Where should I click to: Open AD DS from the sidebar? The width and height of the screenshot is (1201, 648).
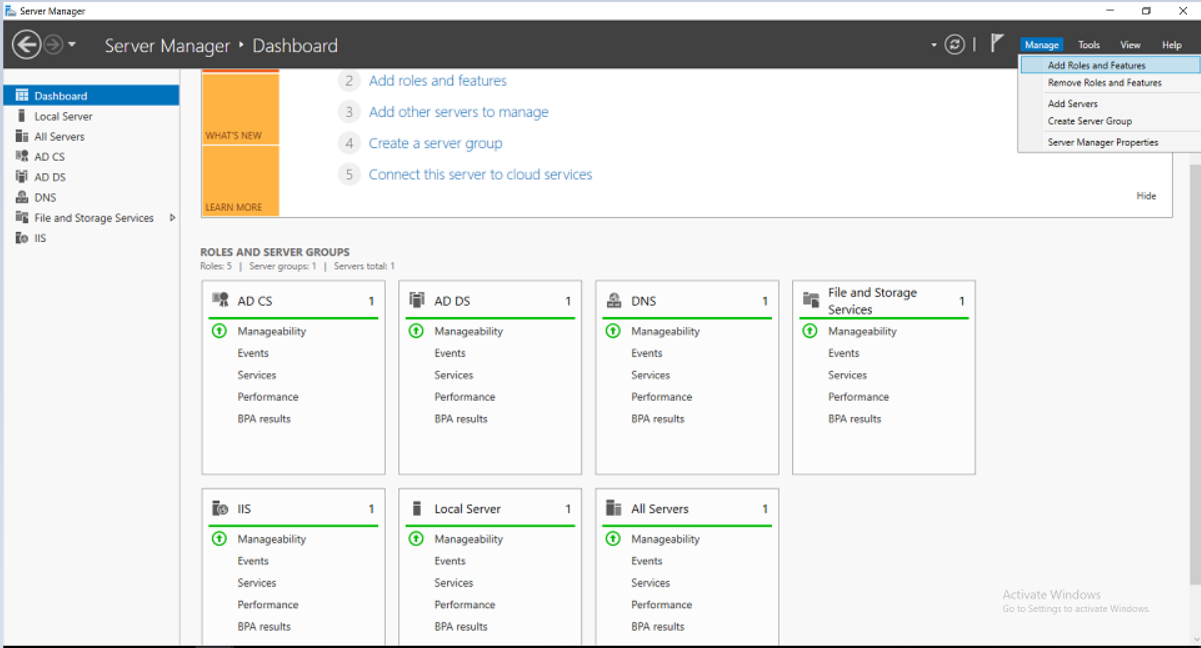[x=91, y=177]
